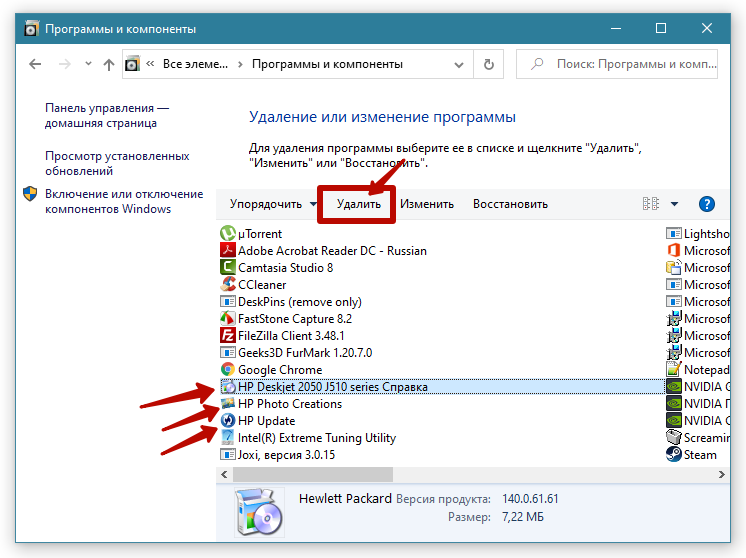
Task: Select Intel(R) Extreme Tuning Utility text
Action: tap(317, 438)
